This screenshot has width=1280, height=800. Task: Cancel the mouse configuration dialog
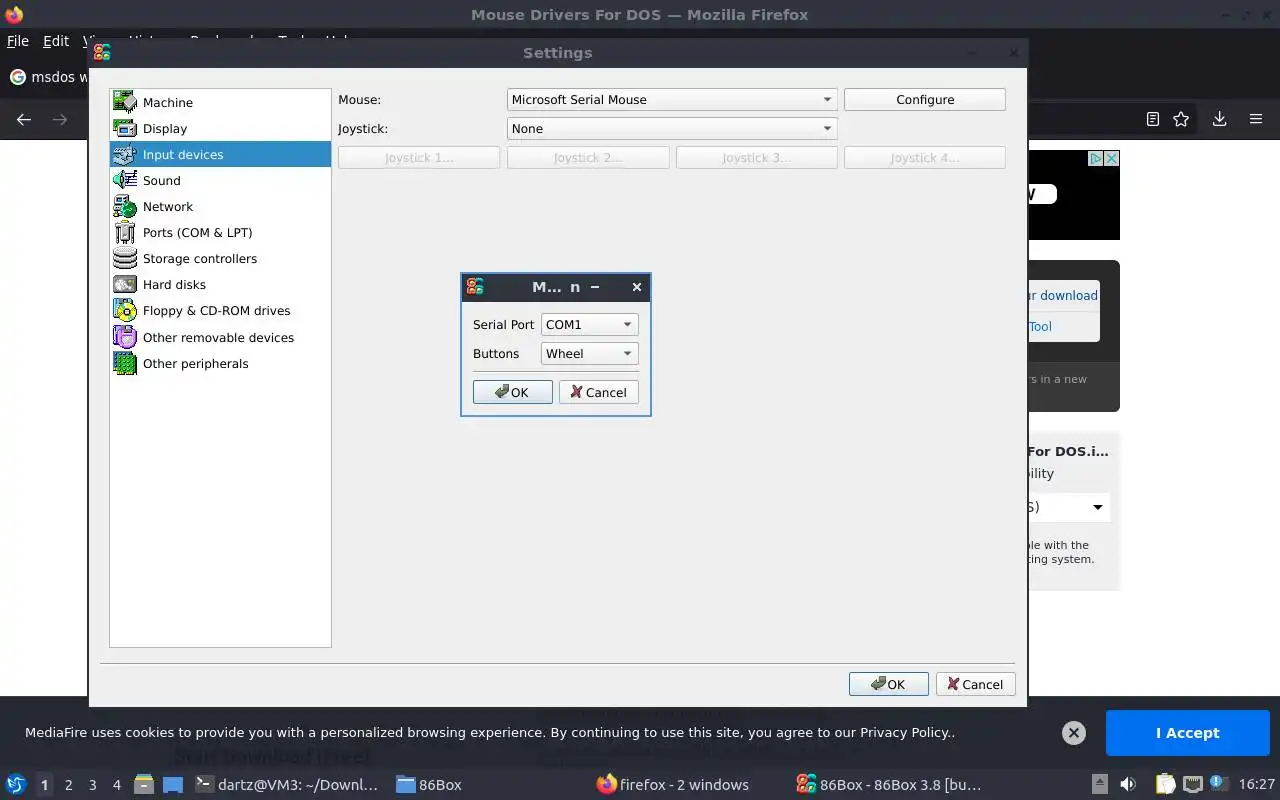pos(599,392)
